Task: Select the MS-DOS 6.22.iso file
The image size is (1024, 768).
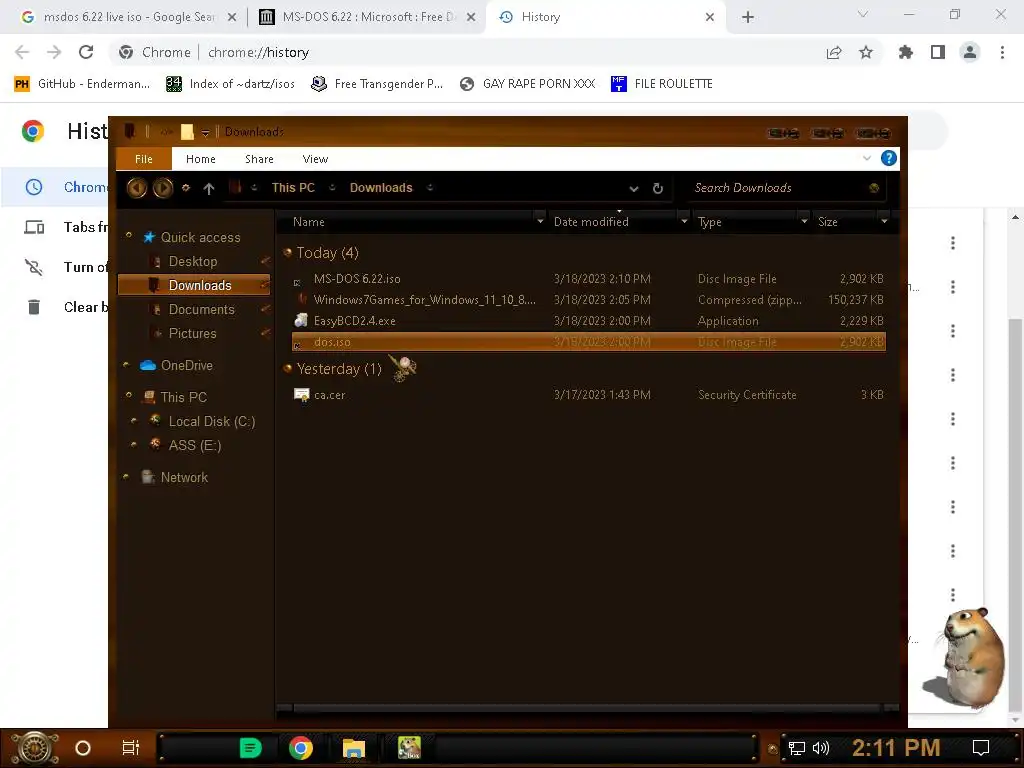Action: pos(588,279)
